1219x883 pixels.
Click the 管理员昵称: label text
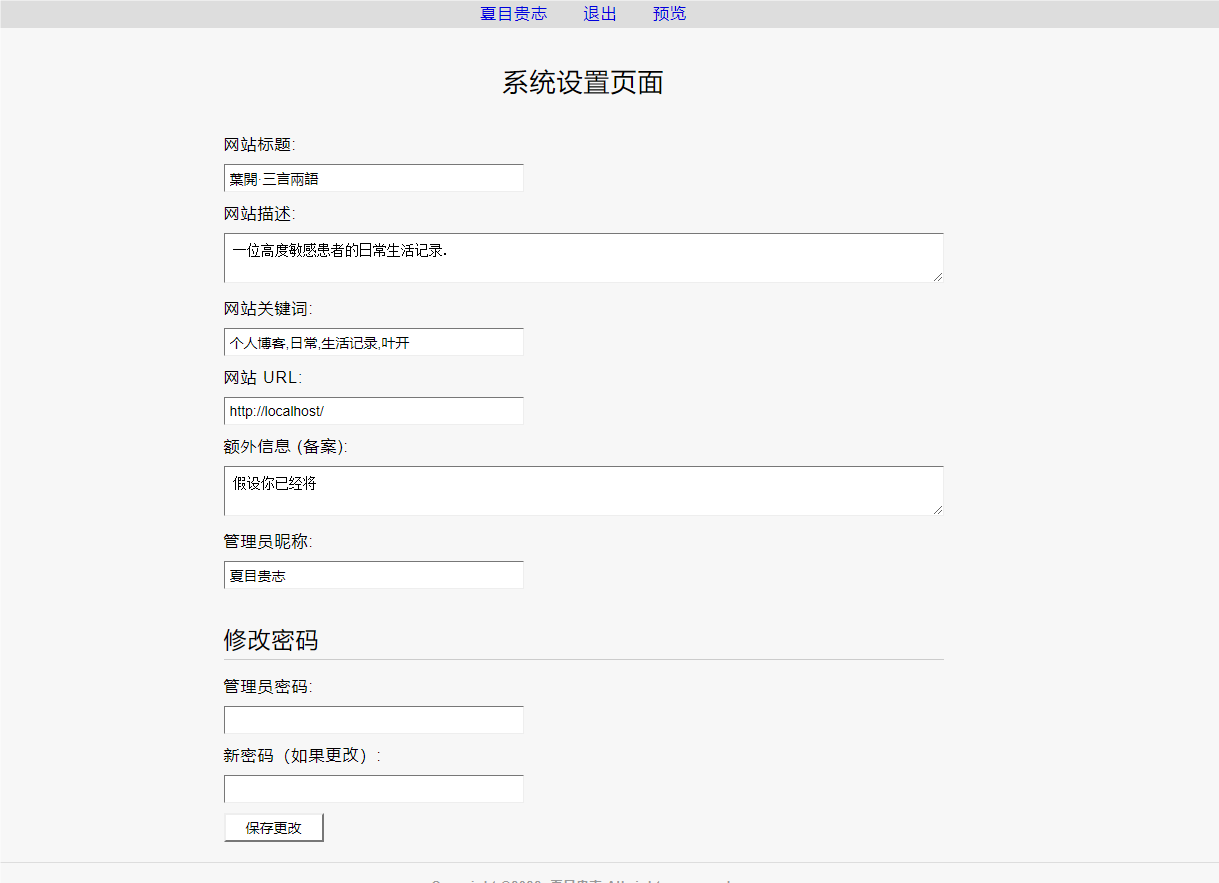(268, 542)
